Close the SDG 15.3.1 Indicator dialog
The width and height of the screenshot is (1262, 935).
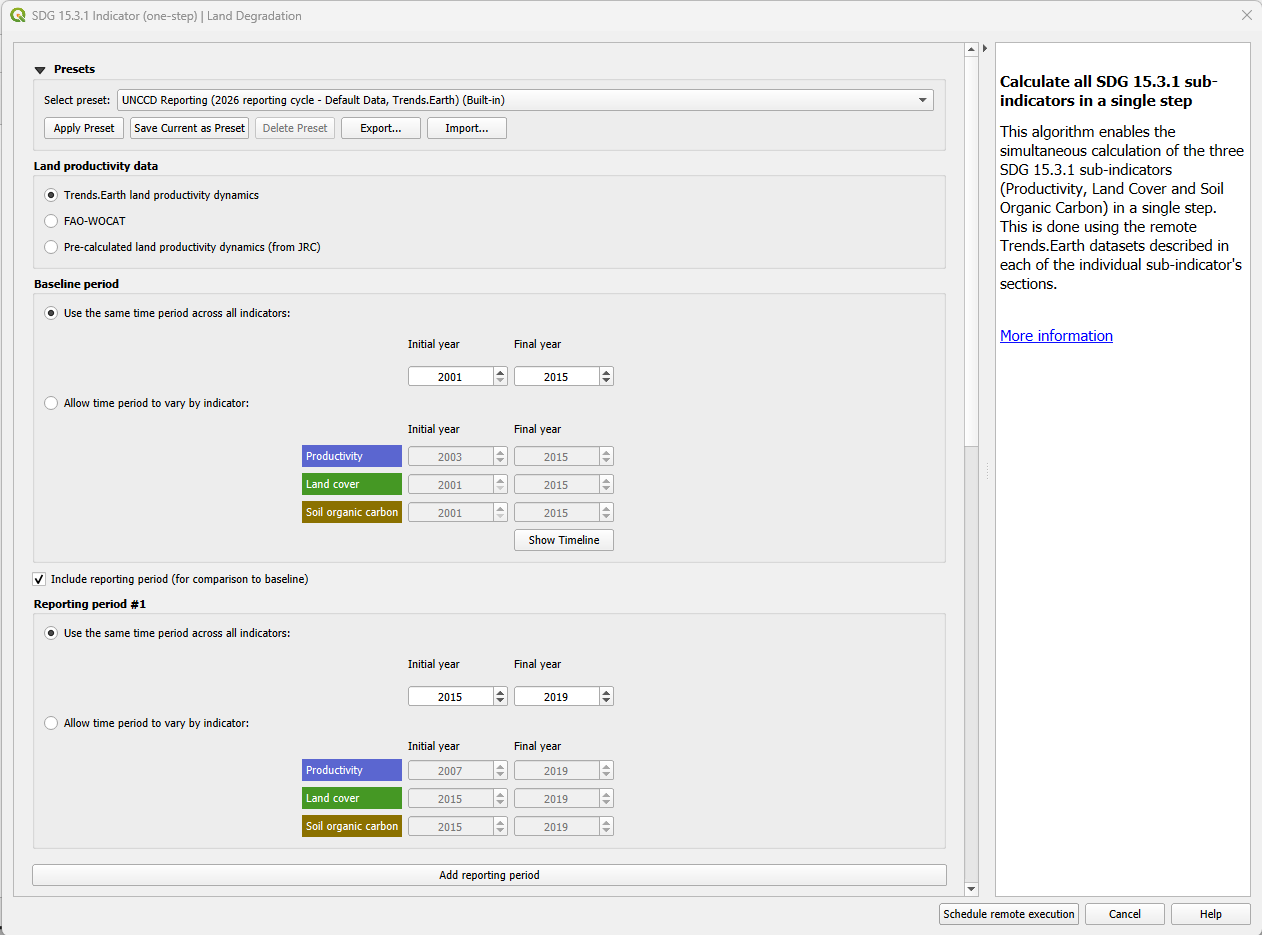tap(1246, 15)
